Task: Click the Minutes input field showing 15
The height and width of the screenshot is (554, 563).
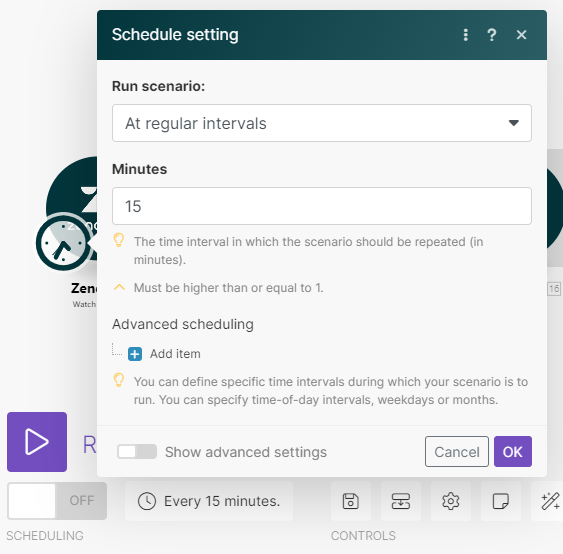Action: 322,206
